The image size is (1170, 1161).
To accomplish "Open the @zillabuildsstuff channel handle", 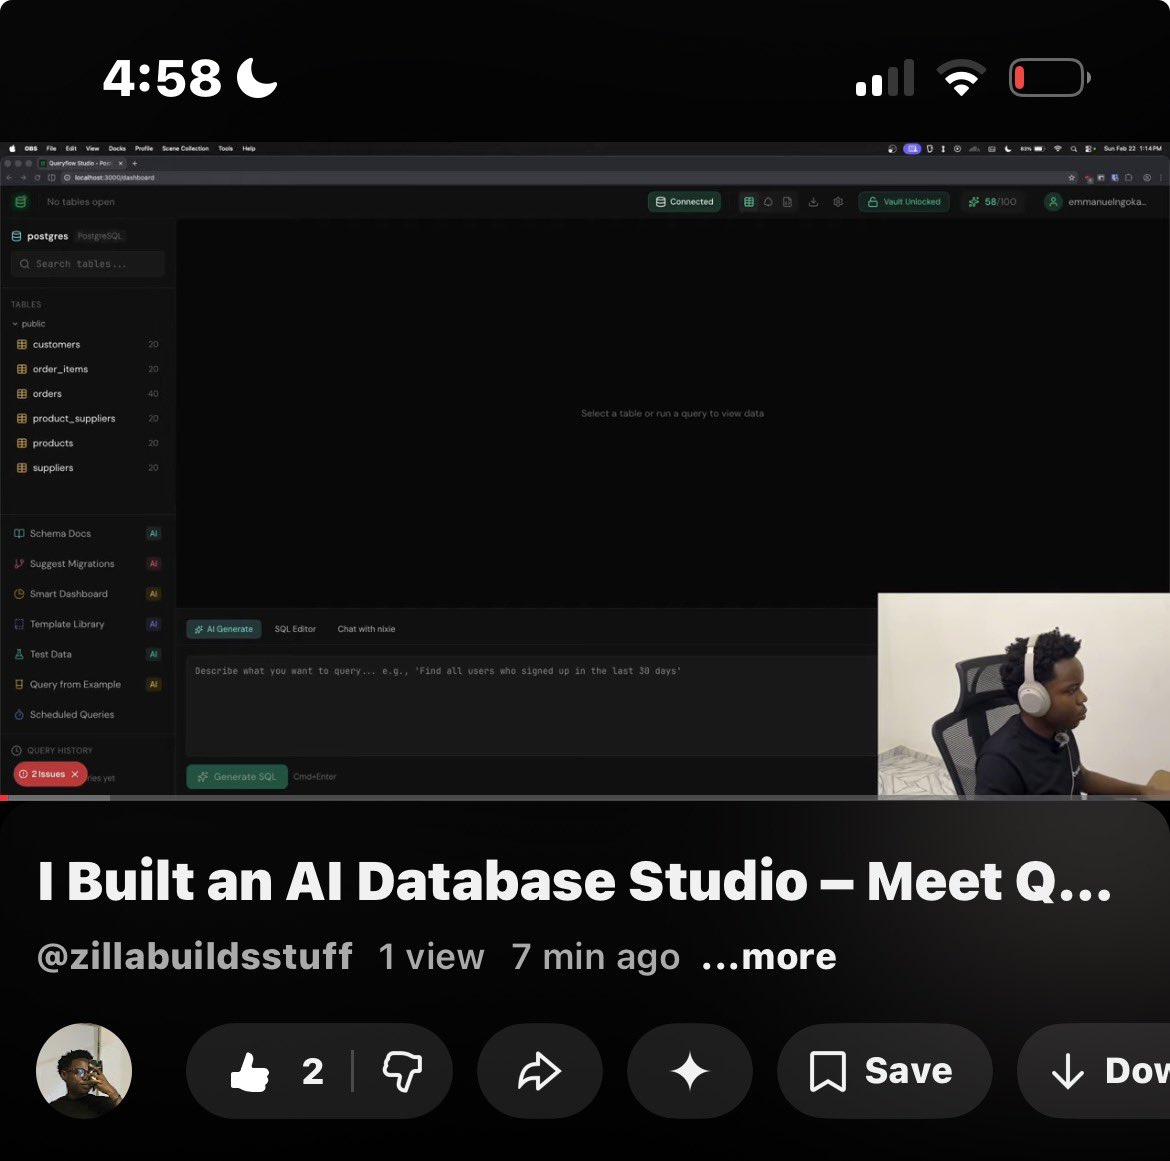I will (194, 957).
